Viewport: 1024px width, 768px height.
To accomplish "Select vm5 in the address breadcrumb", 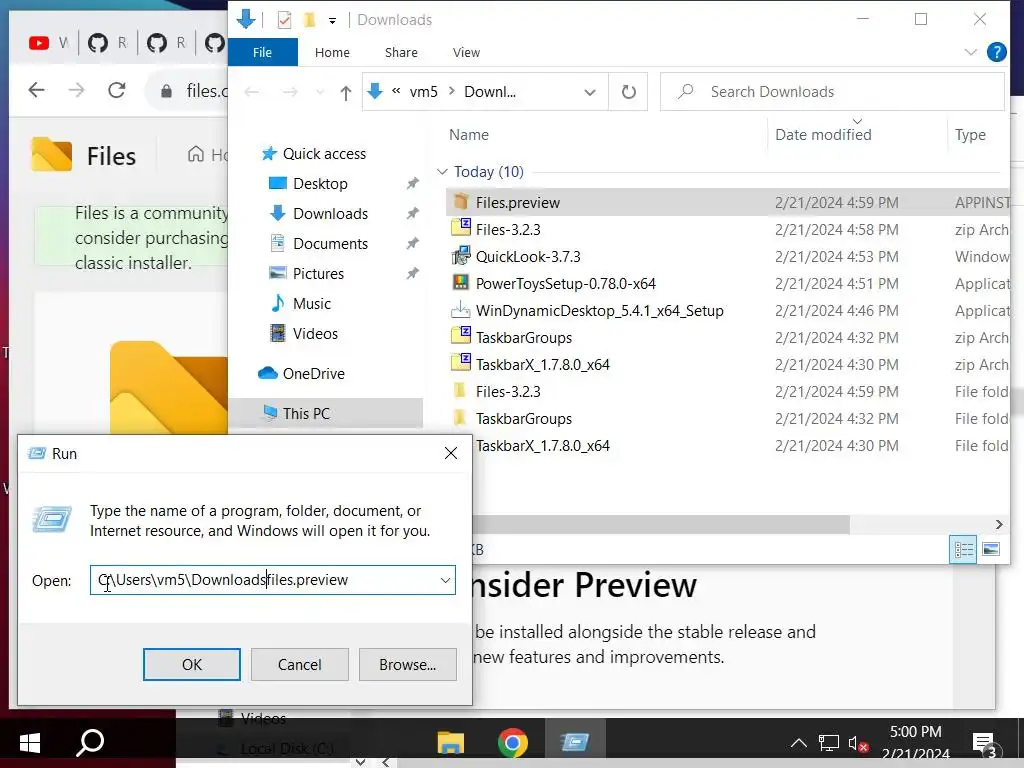I will click(423, 92).
